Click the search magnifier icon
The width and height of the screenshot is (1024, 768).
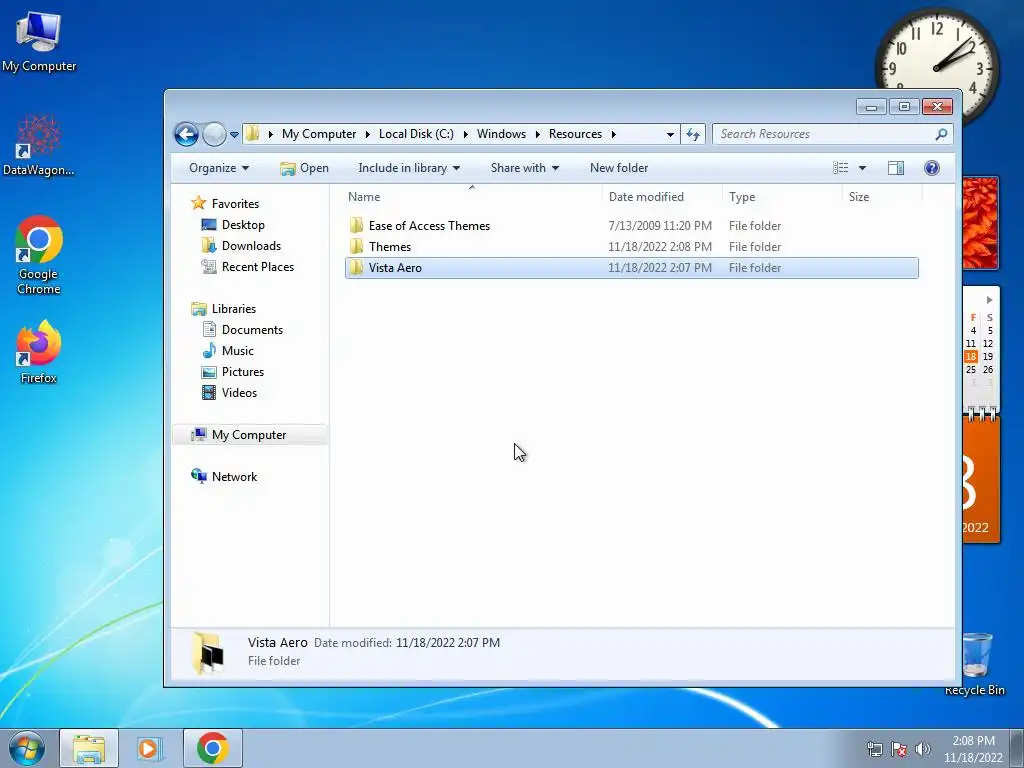[941, 134]
